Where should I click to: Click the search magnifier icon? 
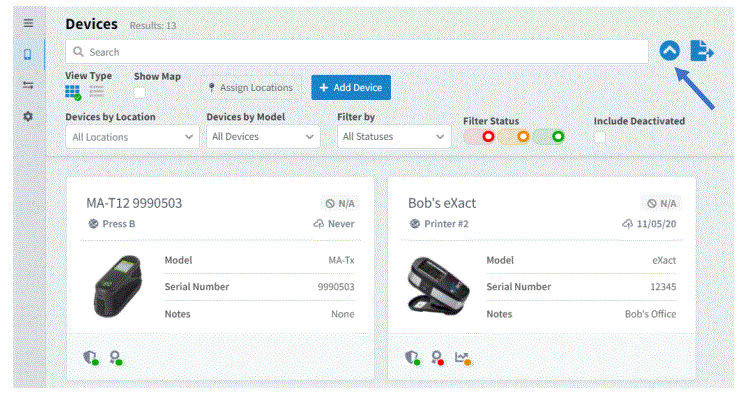tap(78, 52)
